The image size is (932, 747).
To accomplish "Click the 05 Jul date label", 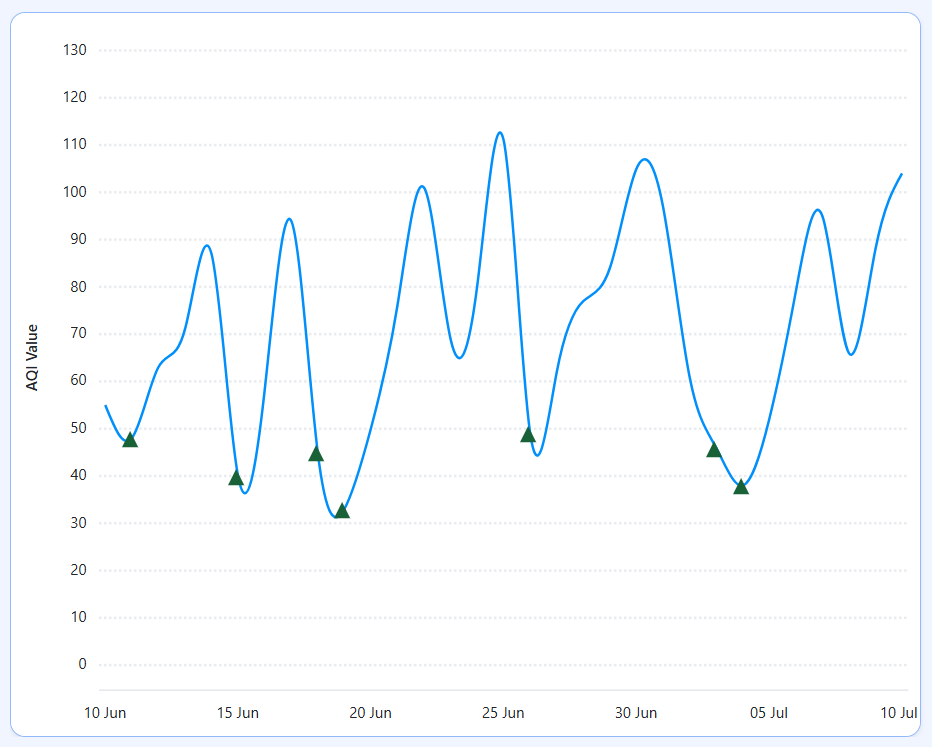I will (769, 713).
